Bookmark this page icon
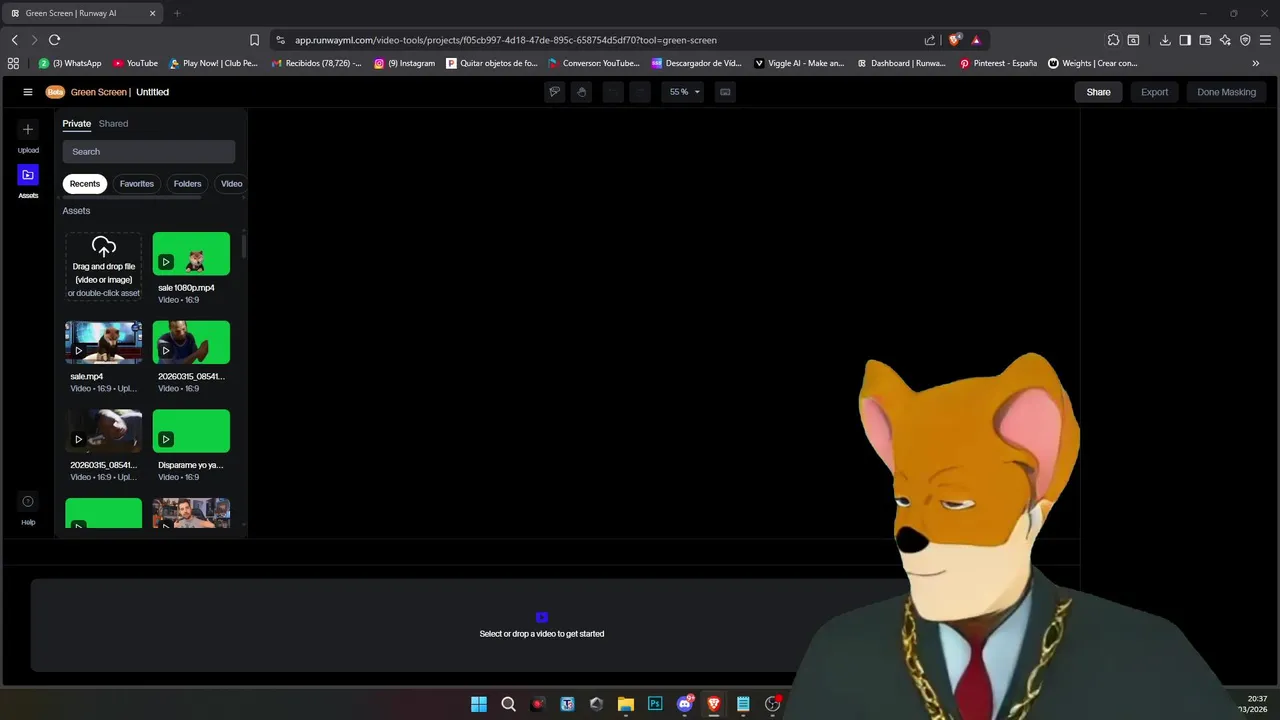The height and width of the screenshot is (720, 1280). (254, 40)
